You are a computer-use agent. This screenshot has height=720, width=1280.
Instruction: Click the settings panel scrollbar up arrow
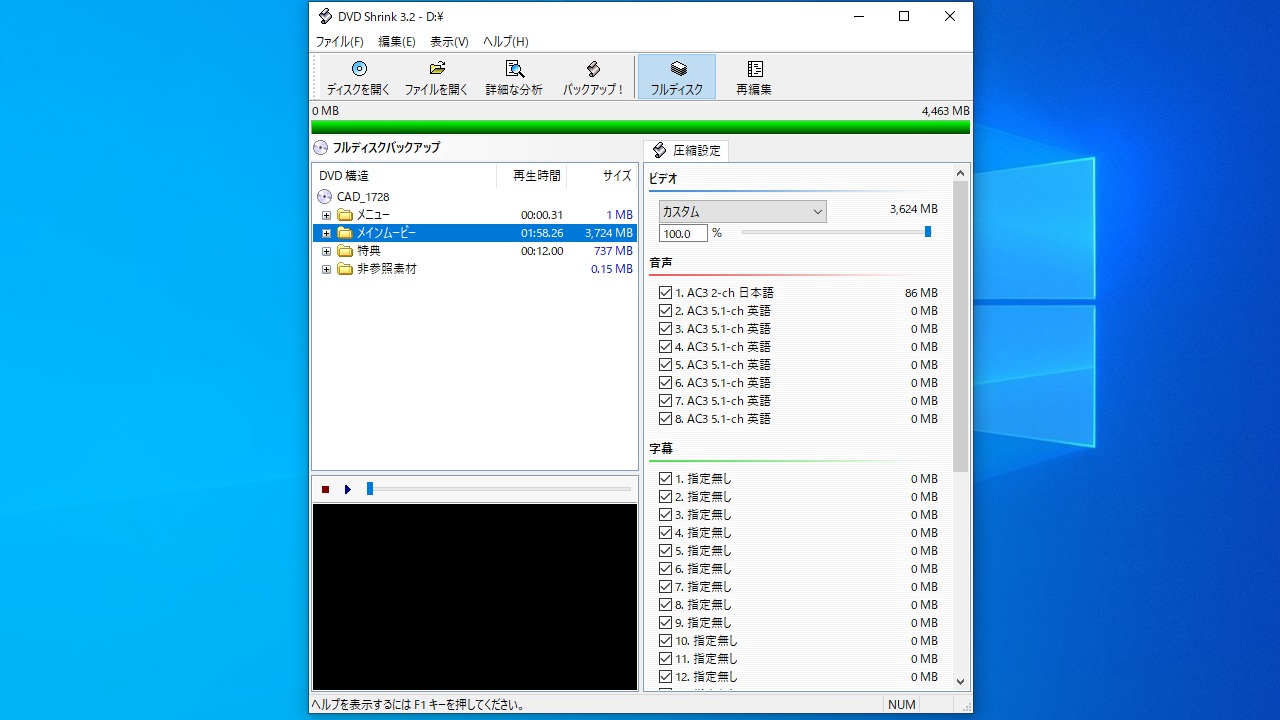[961, 173]
